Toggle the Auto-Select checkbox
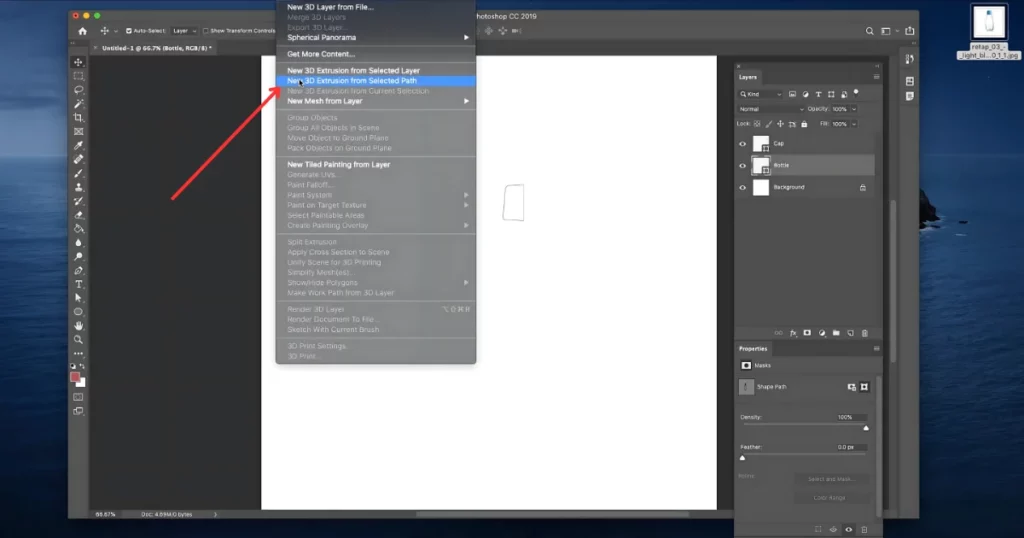Viewport: 1024px width, 538px height. [129, 31]
